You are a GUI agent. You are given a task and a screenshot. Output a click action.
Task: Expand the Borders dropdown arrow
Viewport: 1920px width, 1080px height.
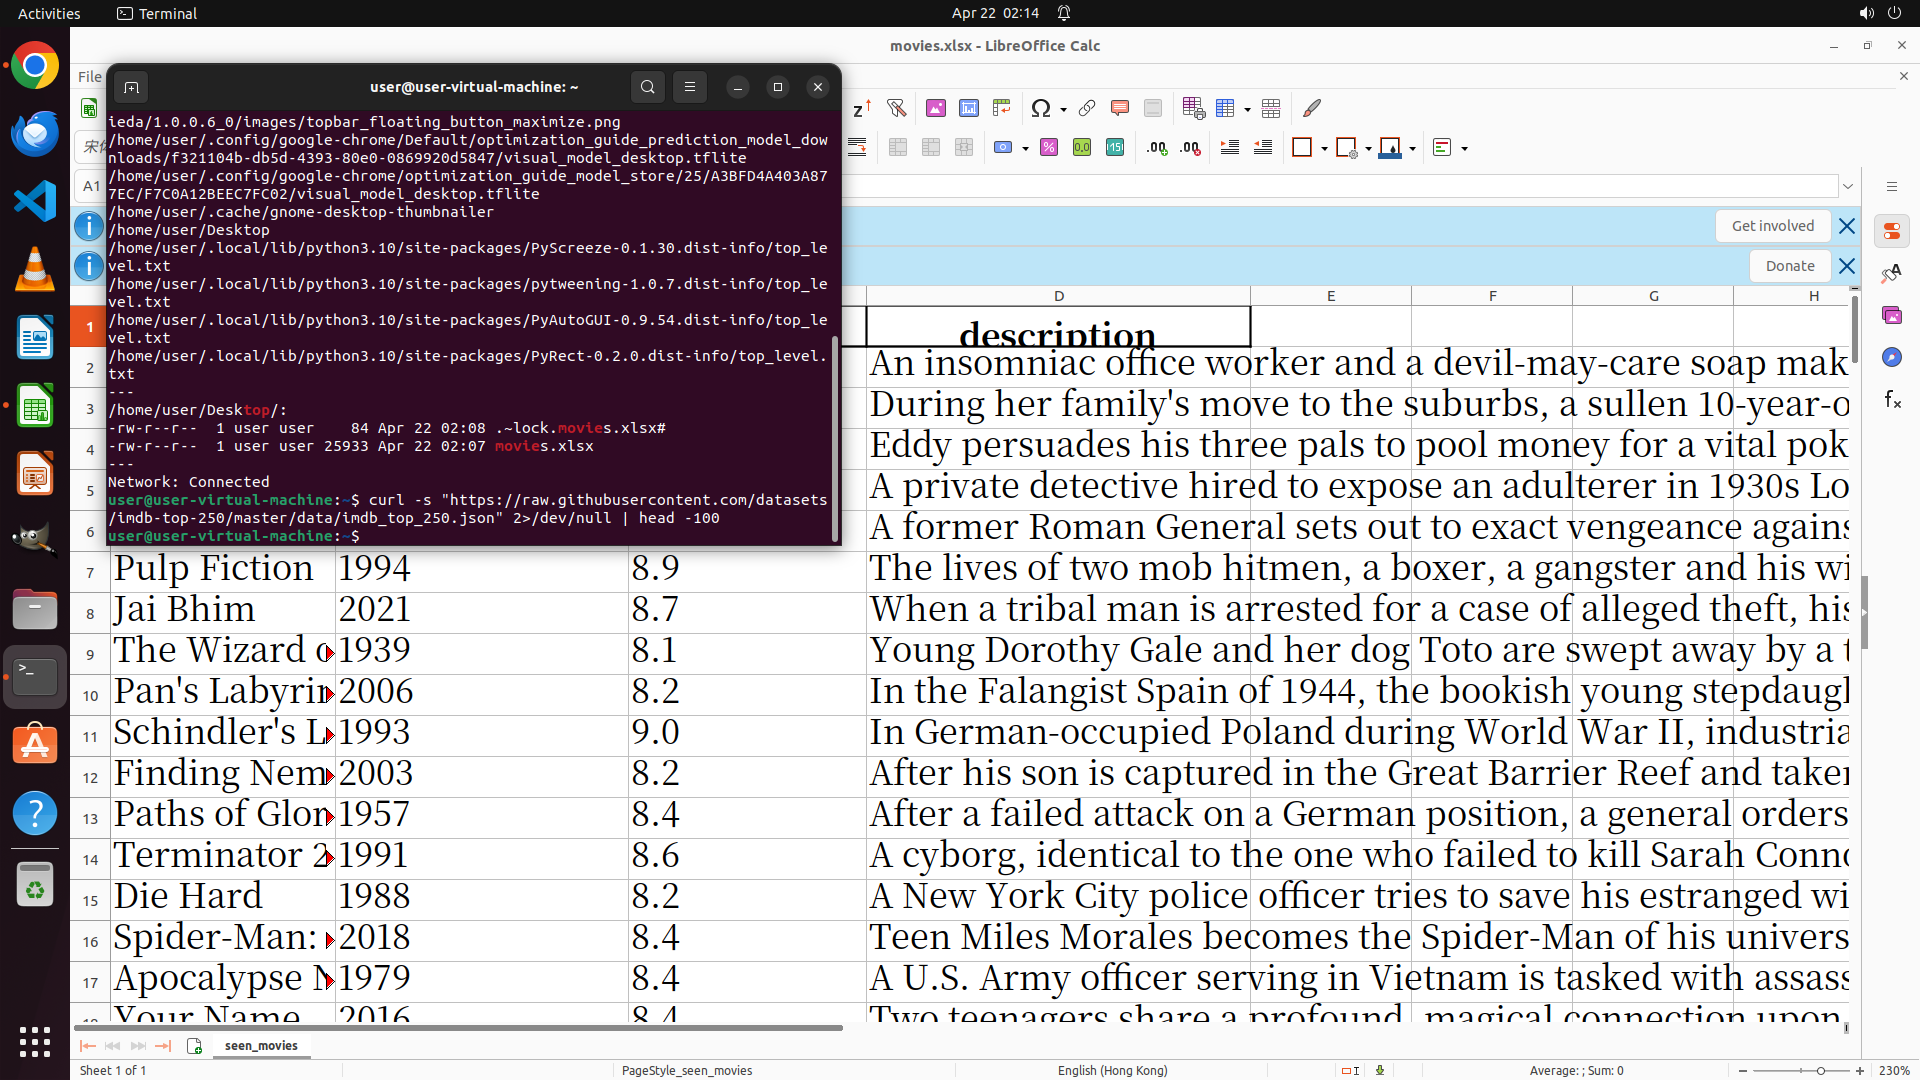click(x=1324, y=149)
